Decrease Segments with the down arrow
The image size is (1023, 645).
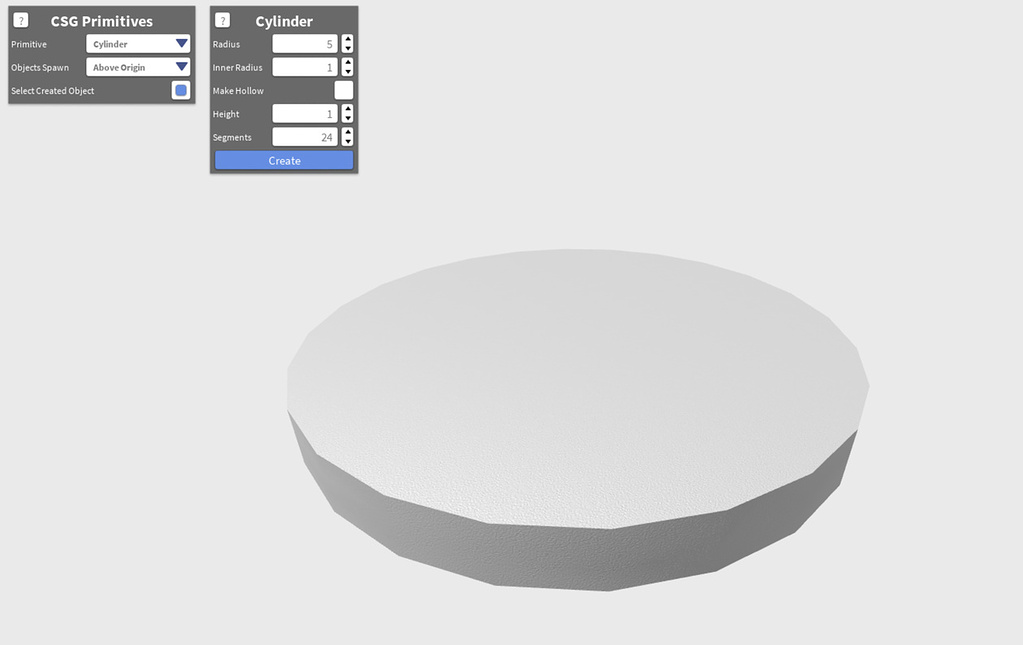coord(347,140)
